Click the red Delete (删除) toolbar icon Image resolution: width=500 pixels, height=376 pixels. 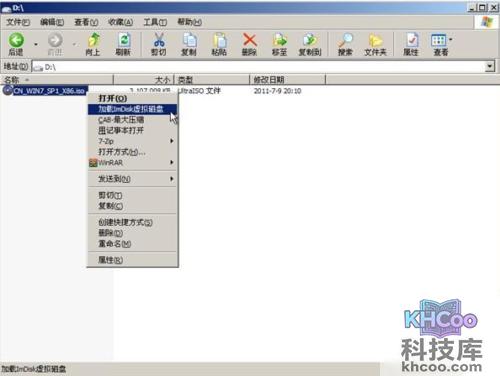pyautogui.click(x=249, y=40)
